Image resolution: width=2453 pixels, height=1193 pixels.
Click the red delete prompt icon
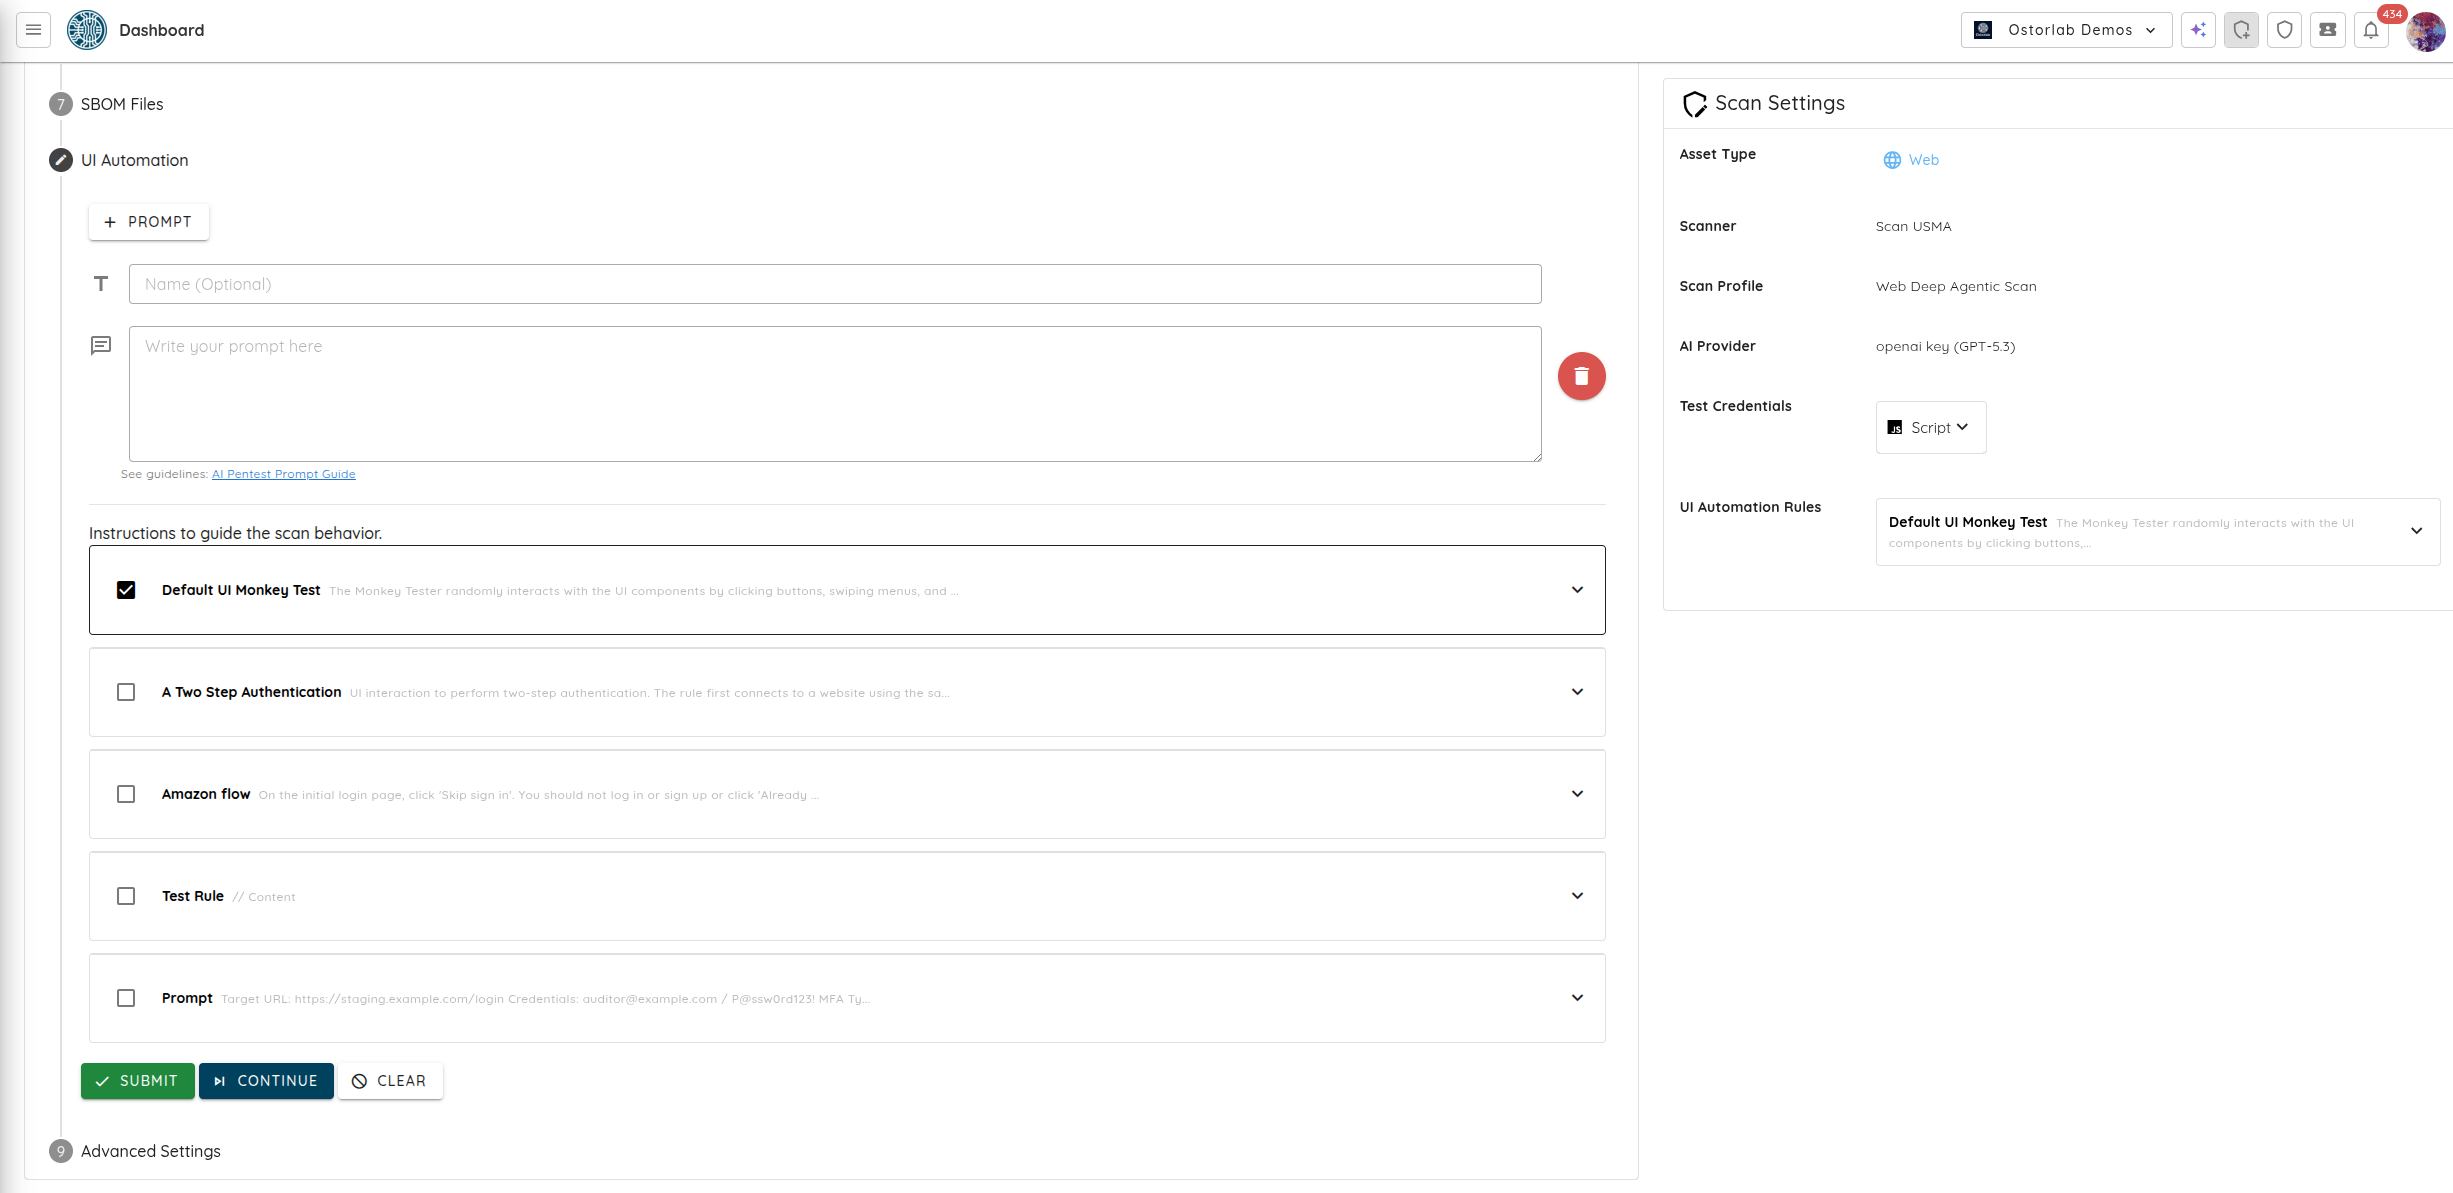tap(1581, 375)
